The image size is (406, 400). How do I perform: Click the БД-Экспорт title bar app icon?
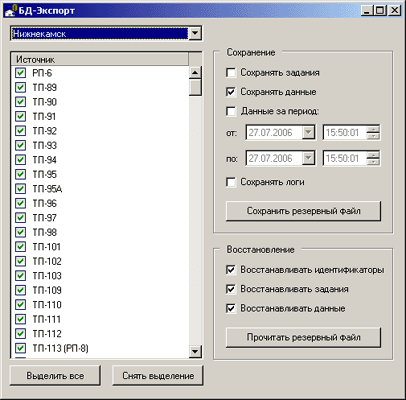point(10,10)
